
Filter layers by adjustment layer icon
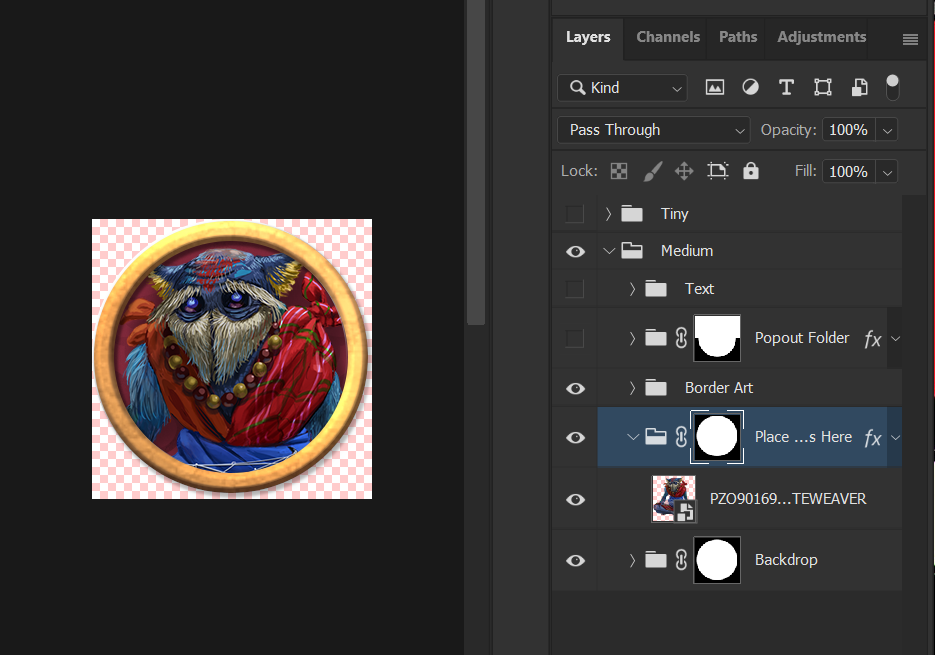750,88
